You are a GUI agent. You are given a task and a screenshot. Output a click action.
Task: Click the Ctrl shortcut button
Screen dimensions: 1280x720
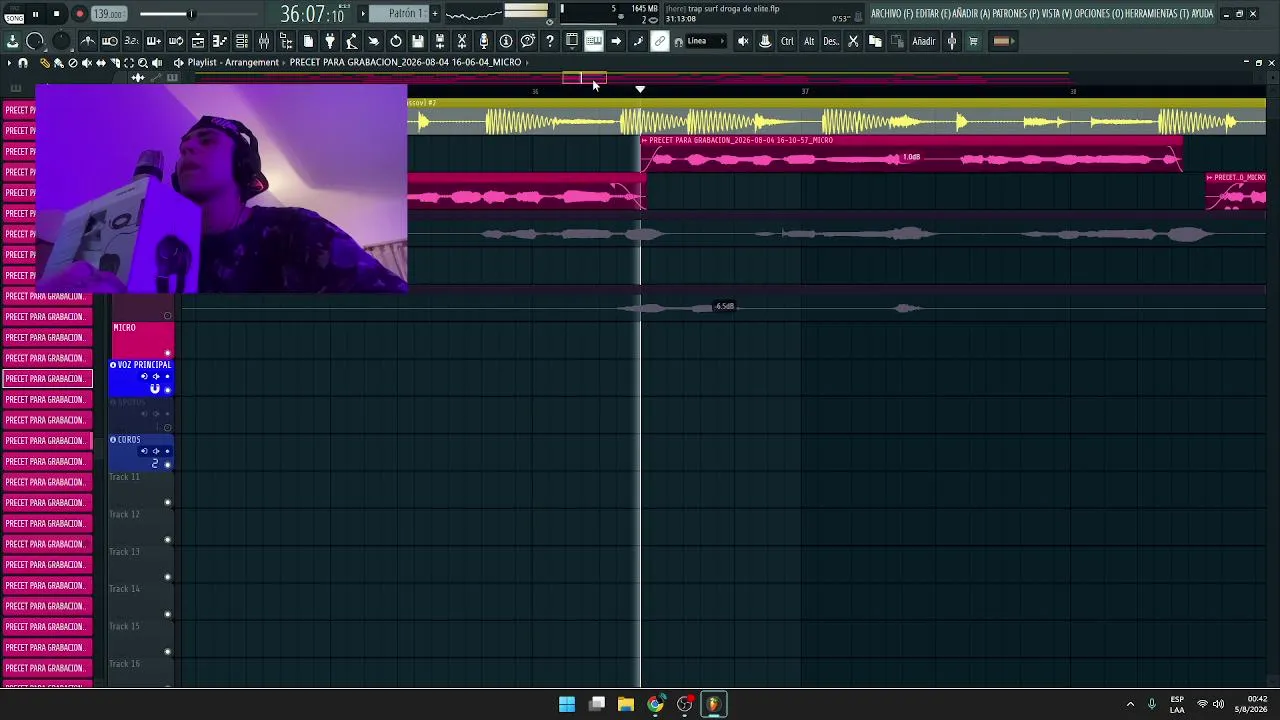(x=787, y=41)
